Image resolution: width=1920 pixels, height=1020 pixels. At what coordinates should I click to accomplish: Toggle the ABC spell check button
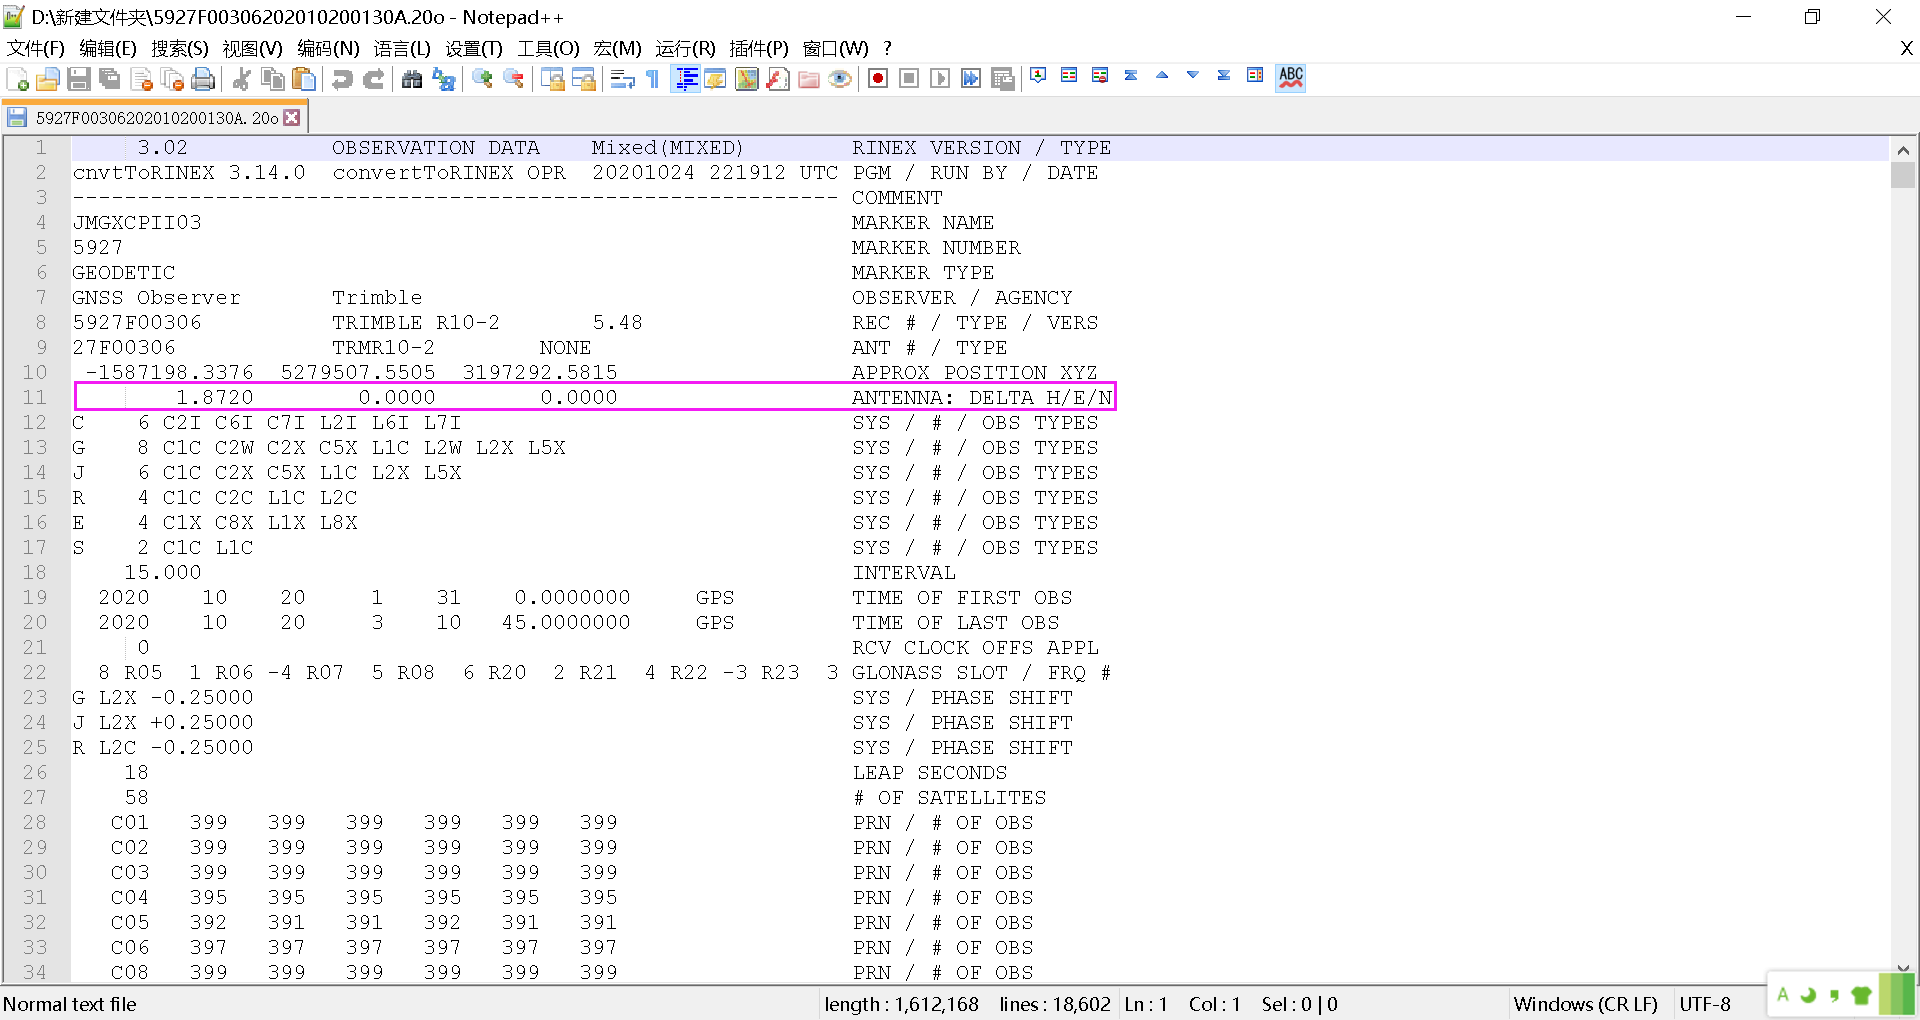tap(1291, 78)
